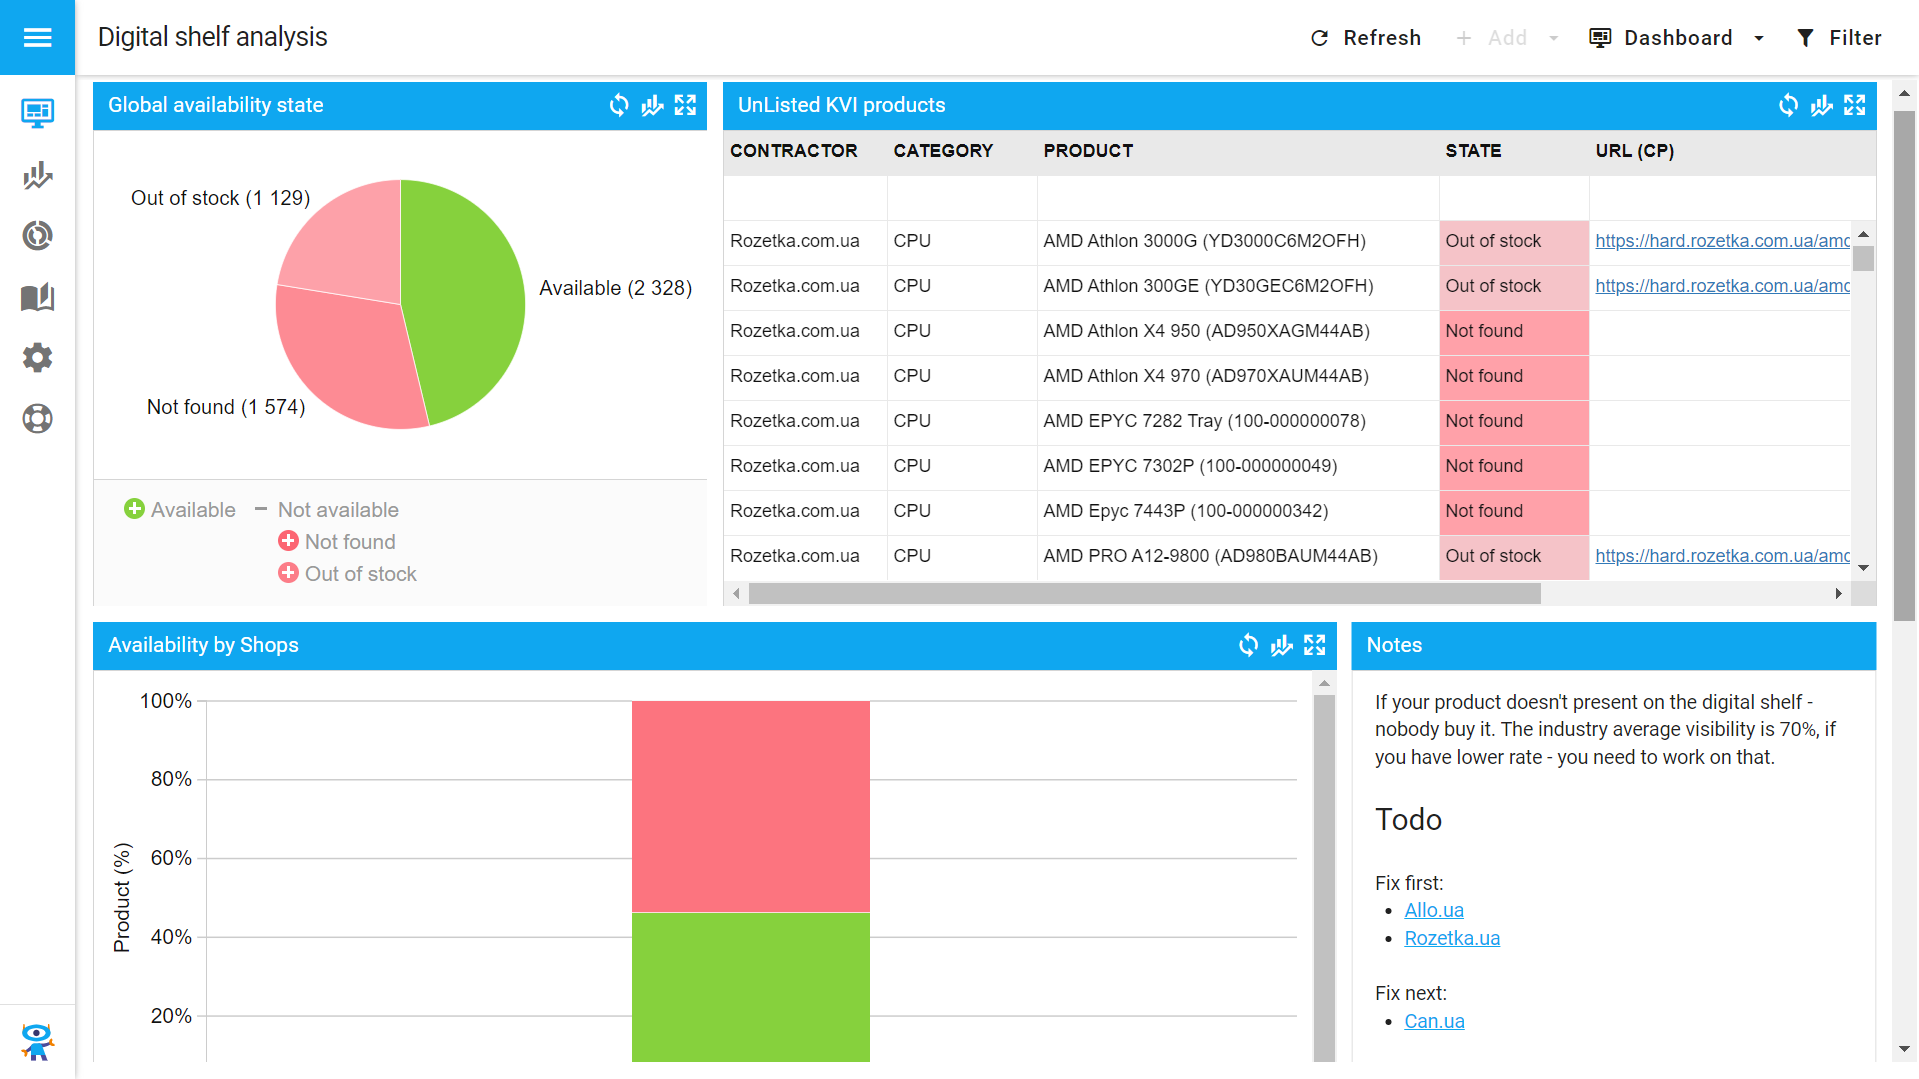Reload the Global availability state widget
Screen dimensions: 1919x1079
click(619, 105)
